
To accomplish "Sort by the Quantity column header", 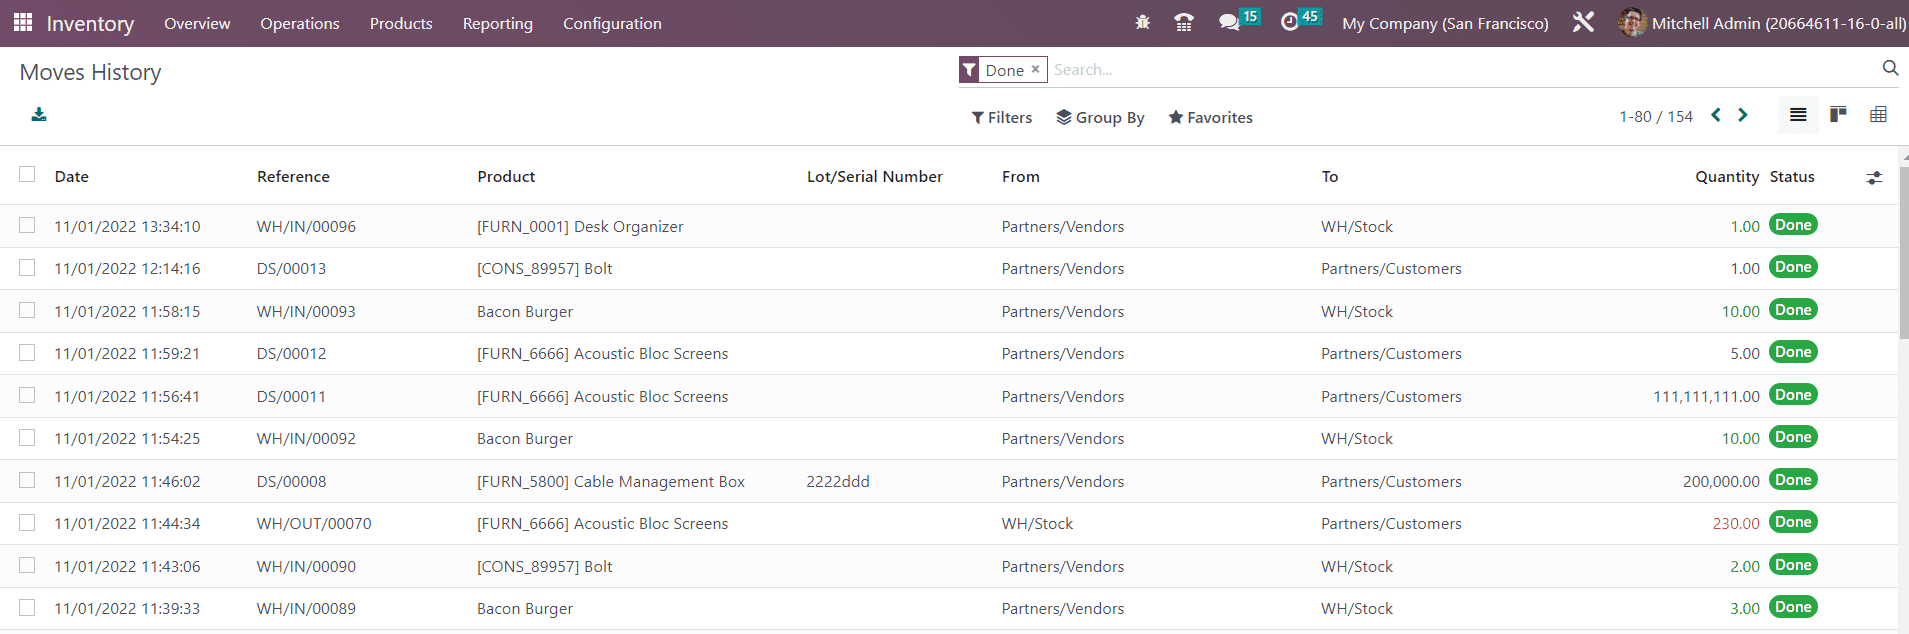I will coord(1726,176).
